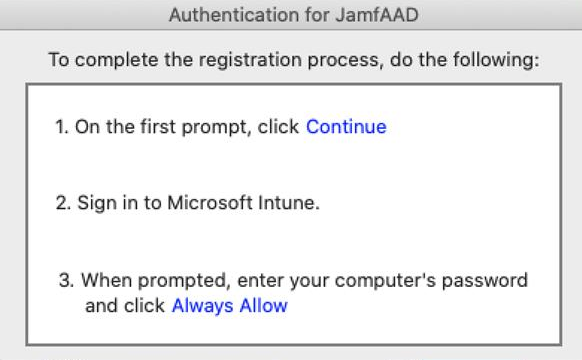This screenshot has height=360, width=582.
Task: Click the step number 3 marker
Action: pyautogui.click(x=66, y=281)
